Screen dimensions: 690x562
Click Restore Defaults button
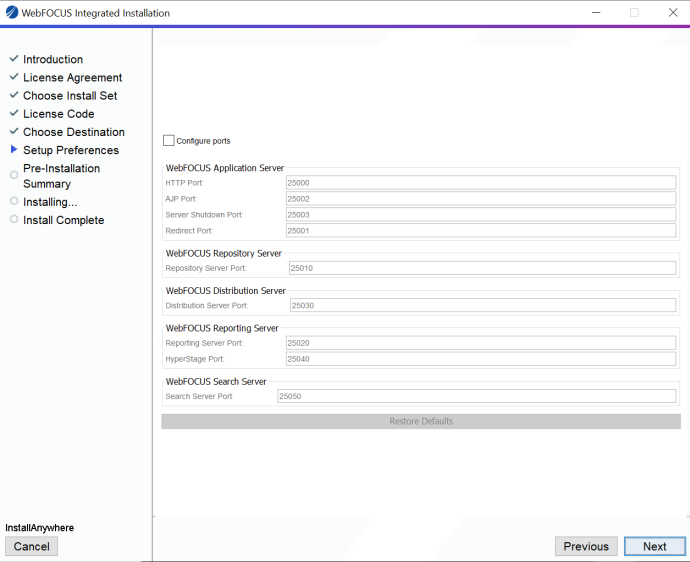pyautogui.click(x=421, y=421)
